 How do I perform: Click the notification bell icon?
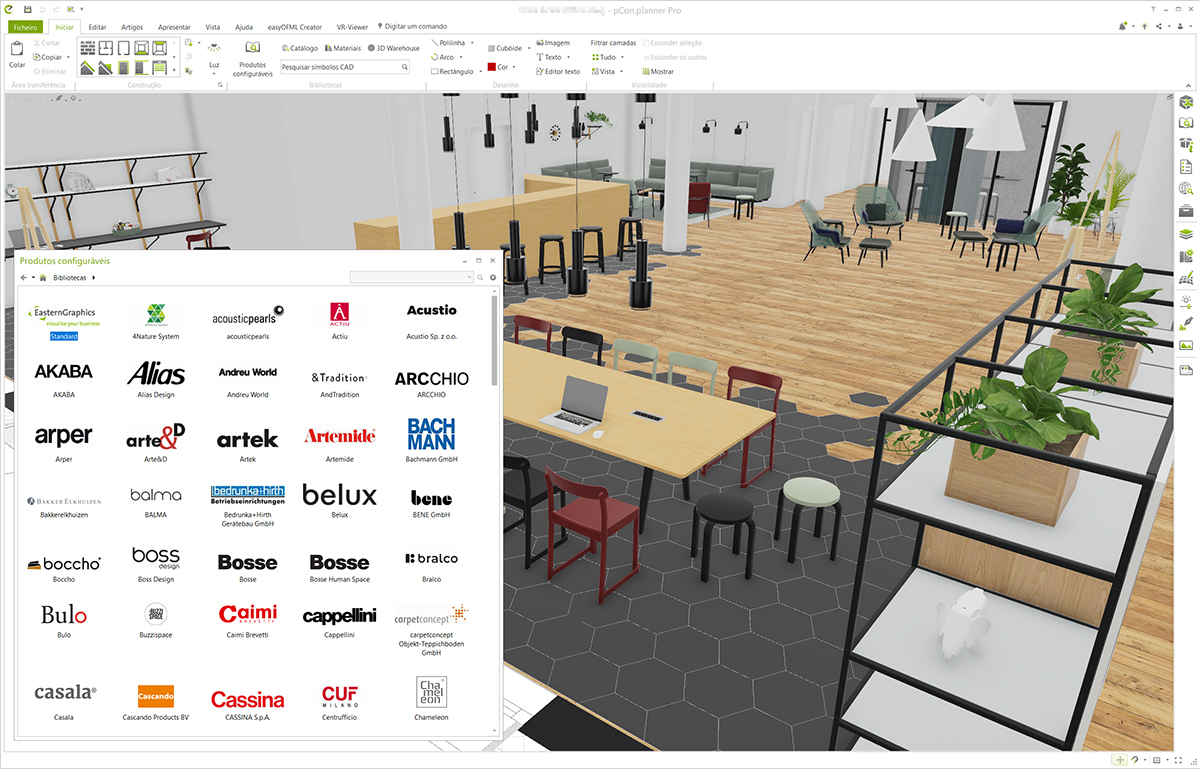point(1123,26)
